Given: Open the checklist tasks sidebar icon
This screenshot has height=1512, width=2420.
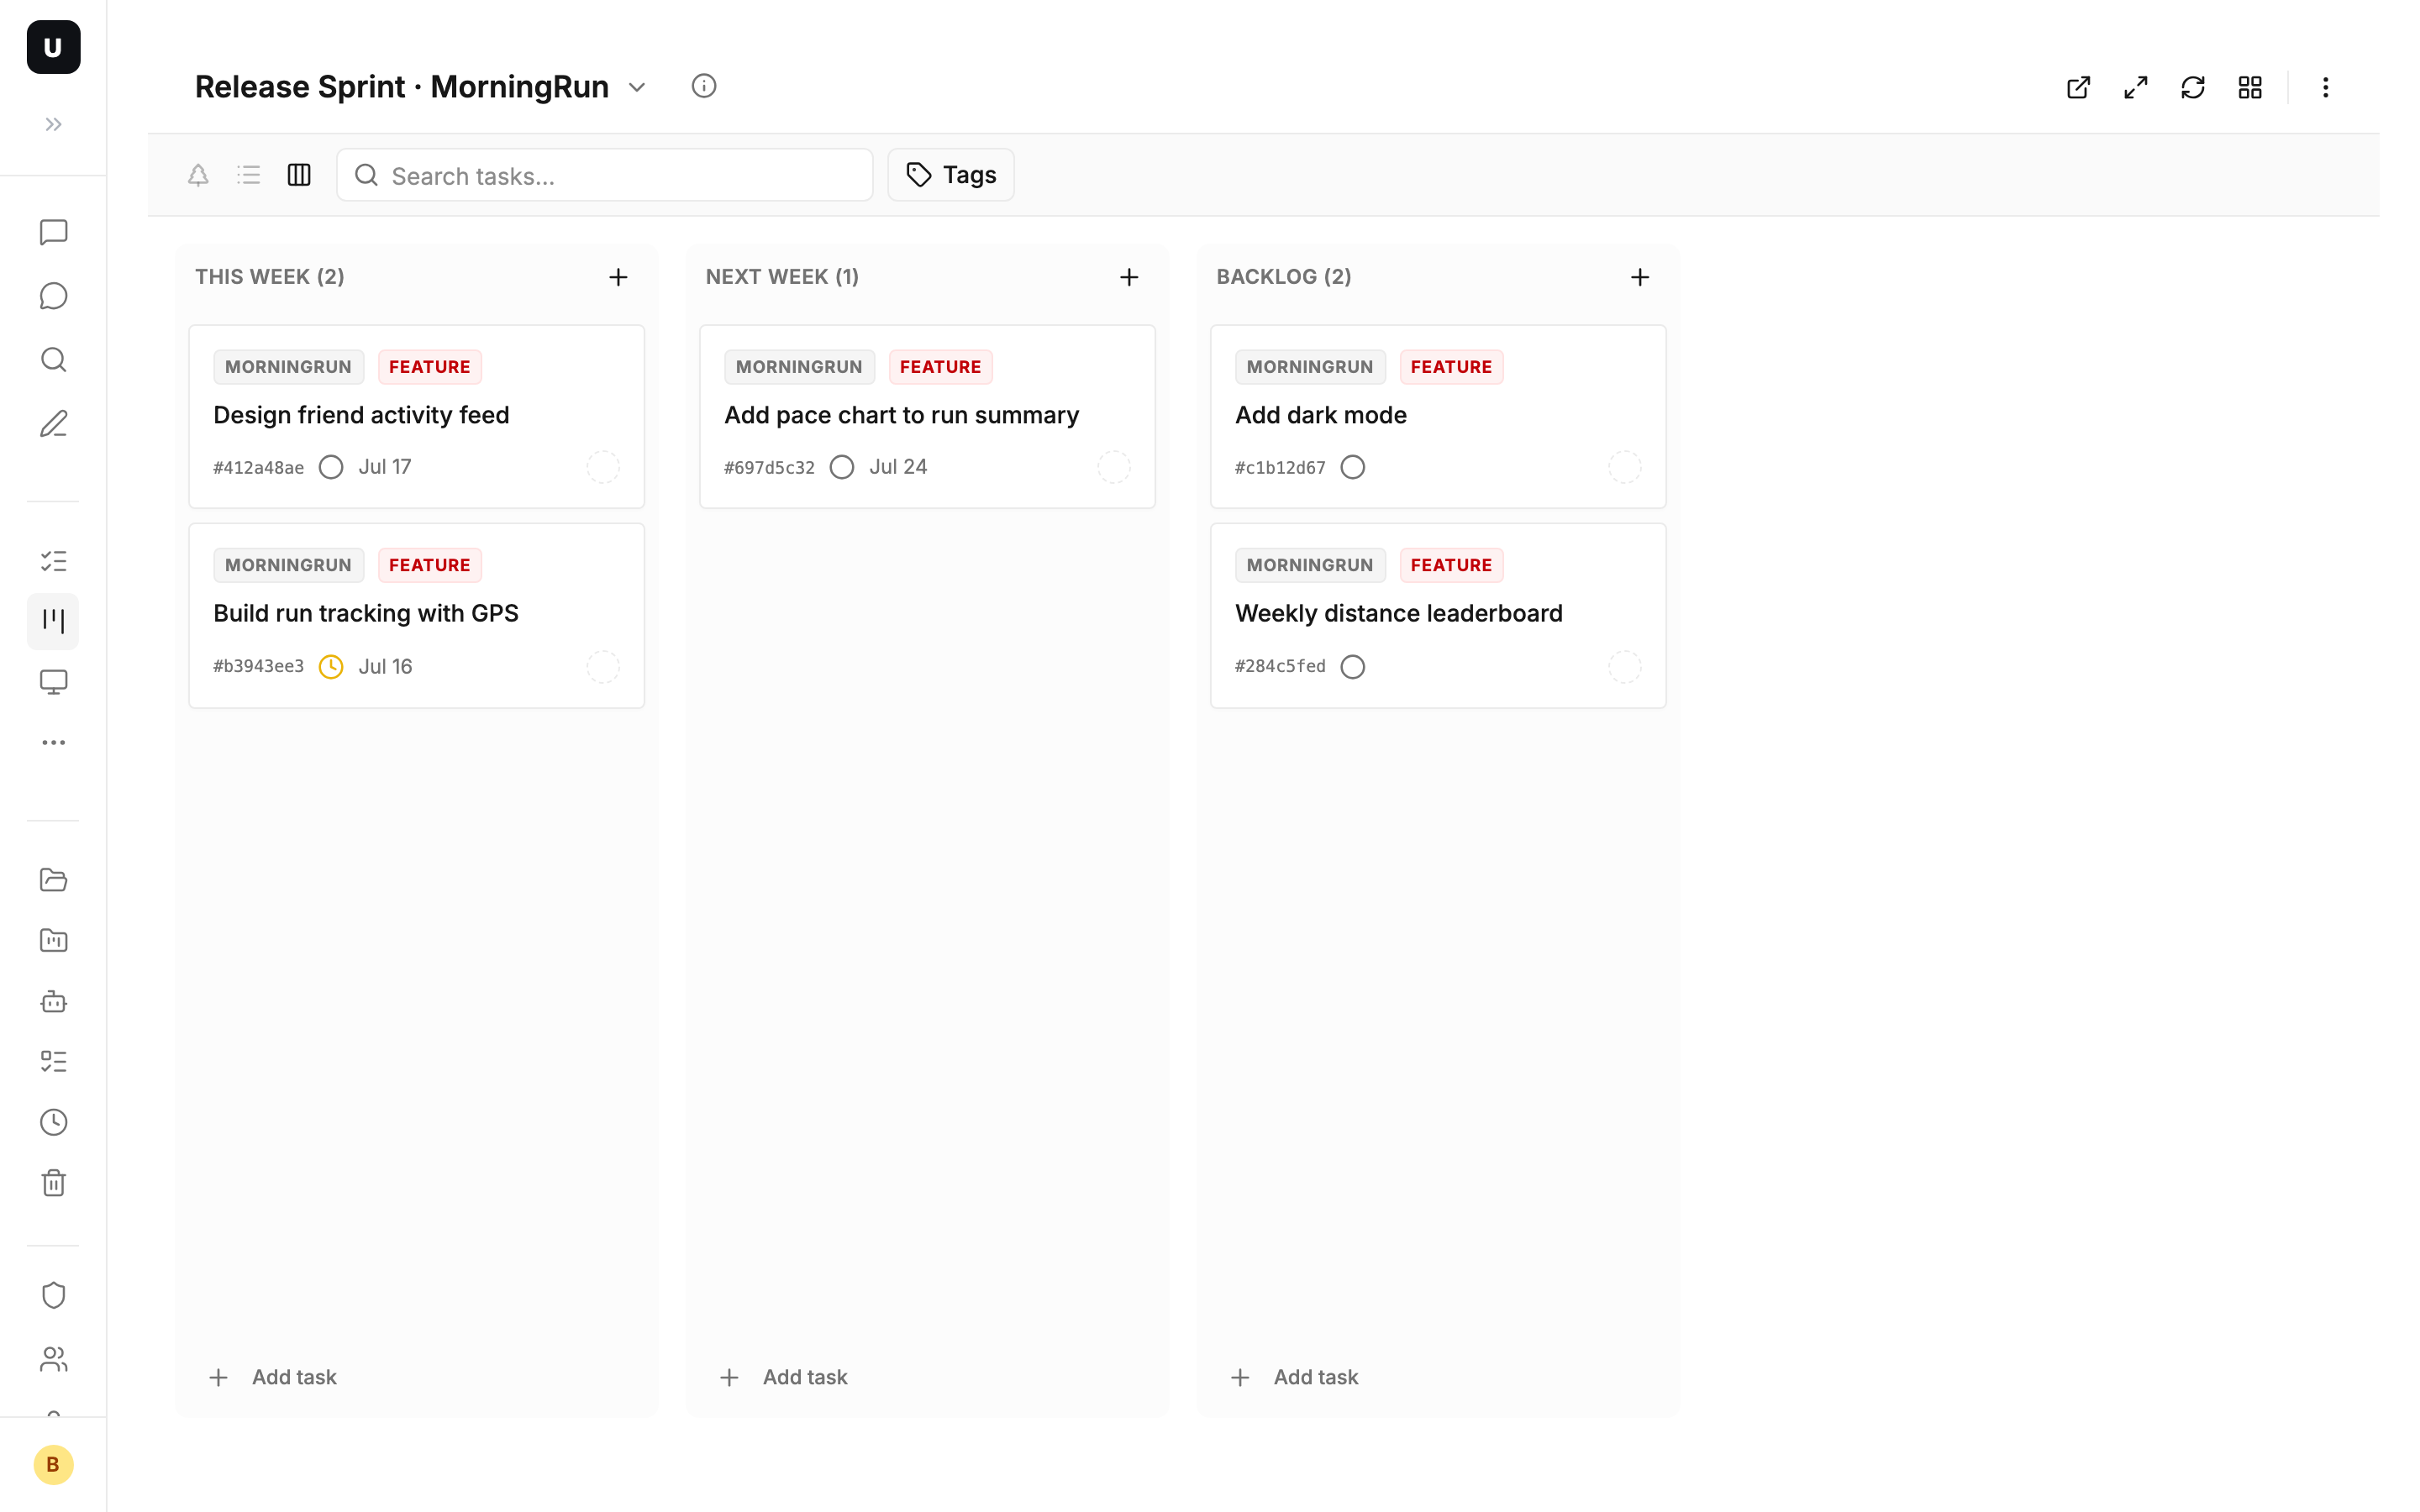Looking at the screenshot, I should pyautogui.click(x=53, y=561).
